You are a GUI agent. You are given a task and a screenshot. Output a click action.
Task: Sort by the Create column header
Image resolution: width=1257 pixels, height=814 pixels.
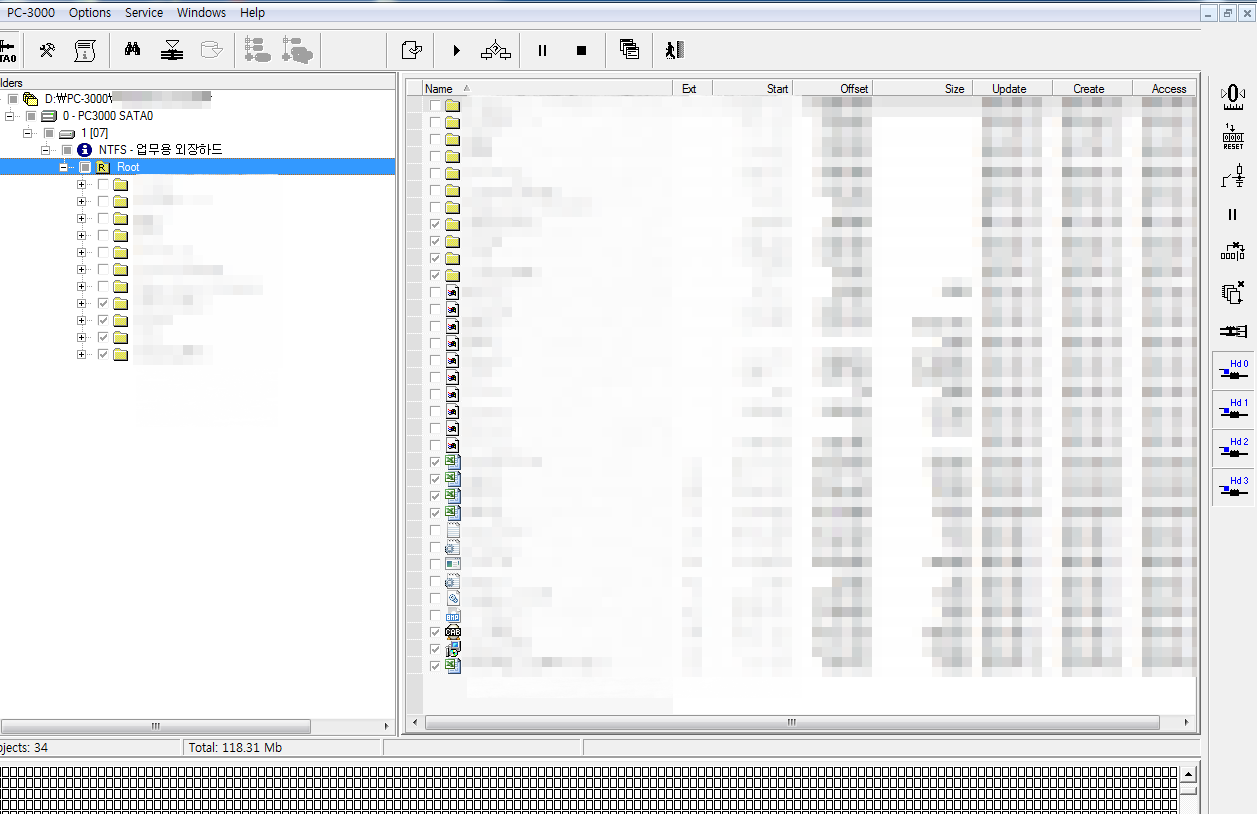point(1092,88)
